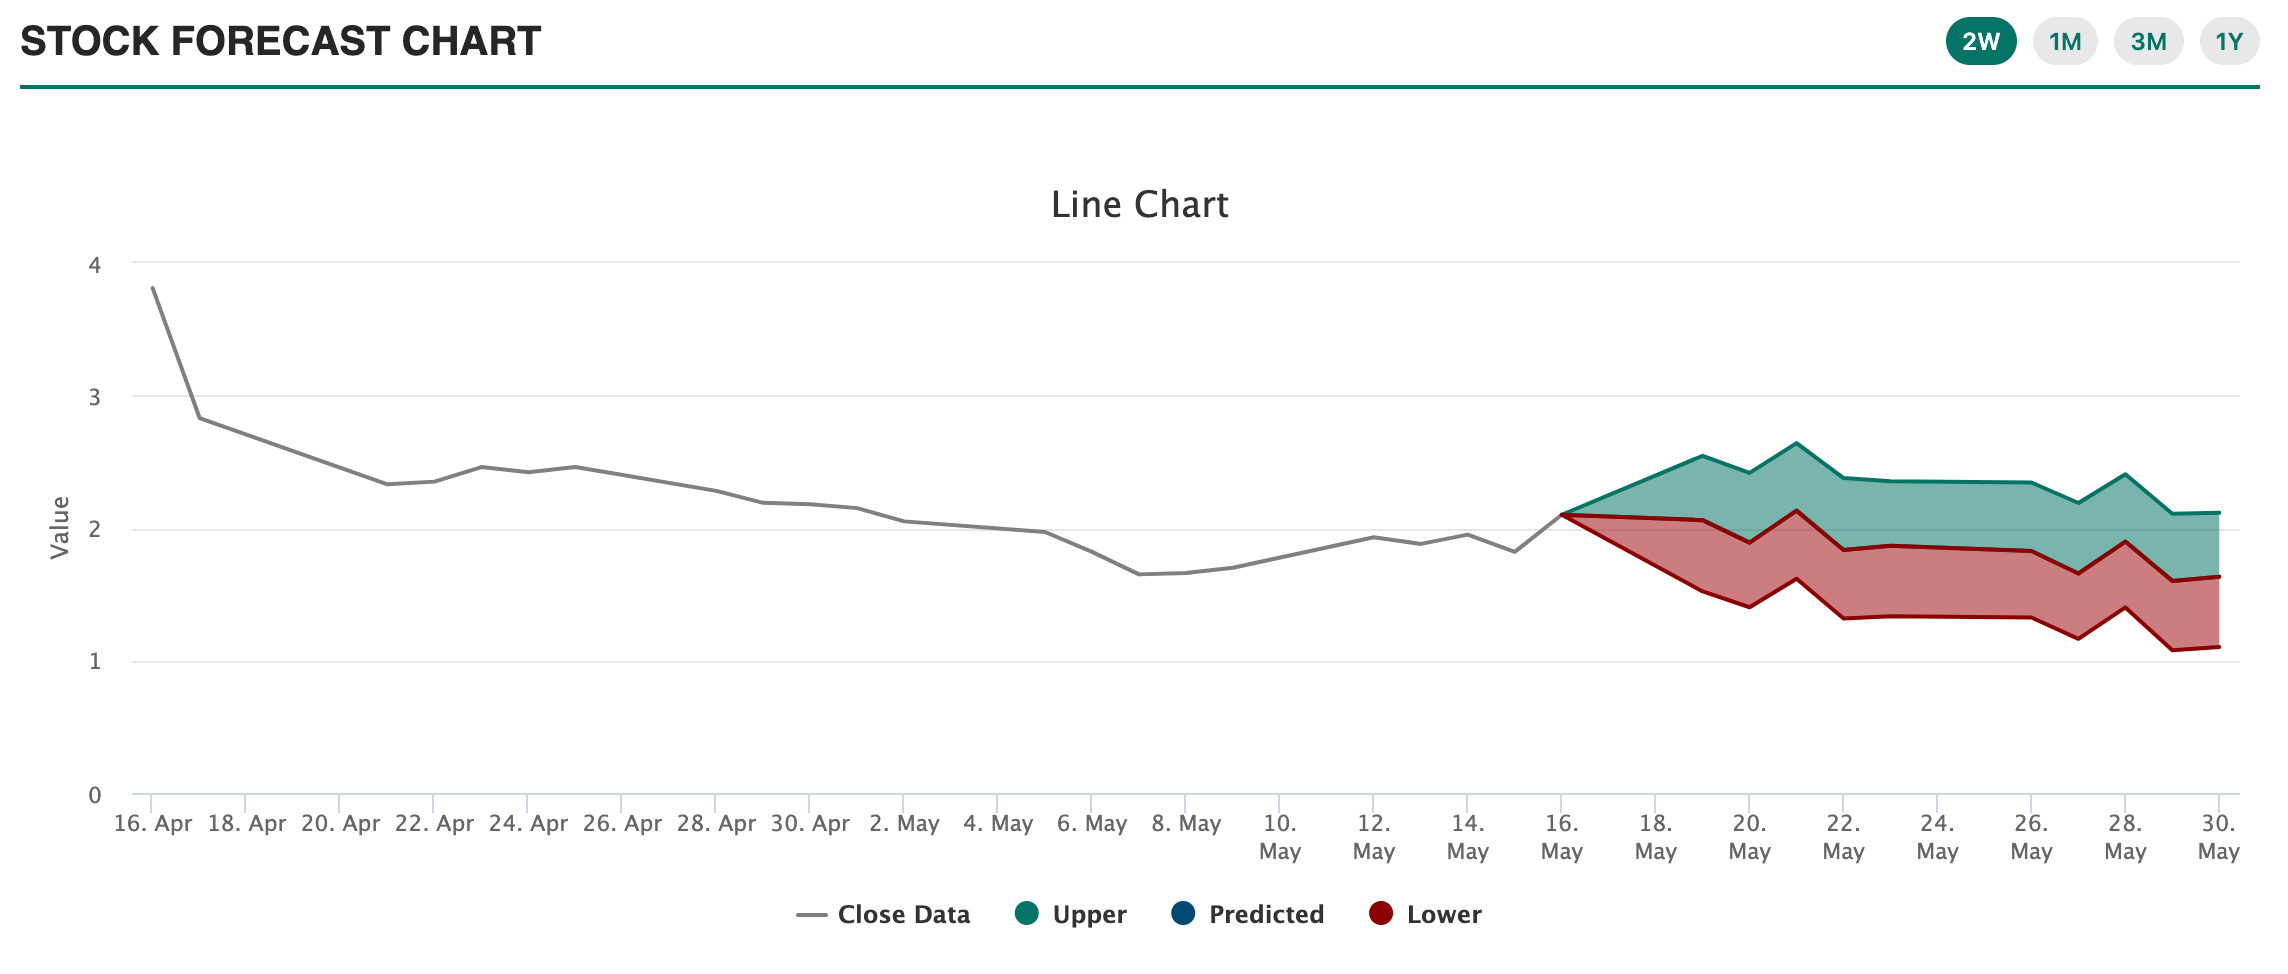
Task: Toggle the Predicted series legend label
Action: pyautogui.click(x=1266, y=915)
